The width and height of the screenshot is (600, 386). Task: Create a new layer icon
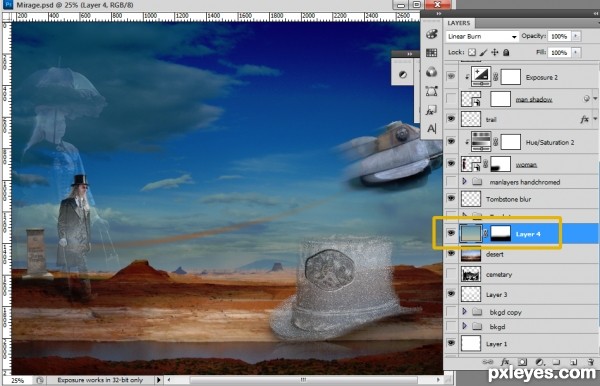click(x=573, y=362)
